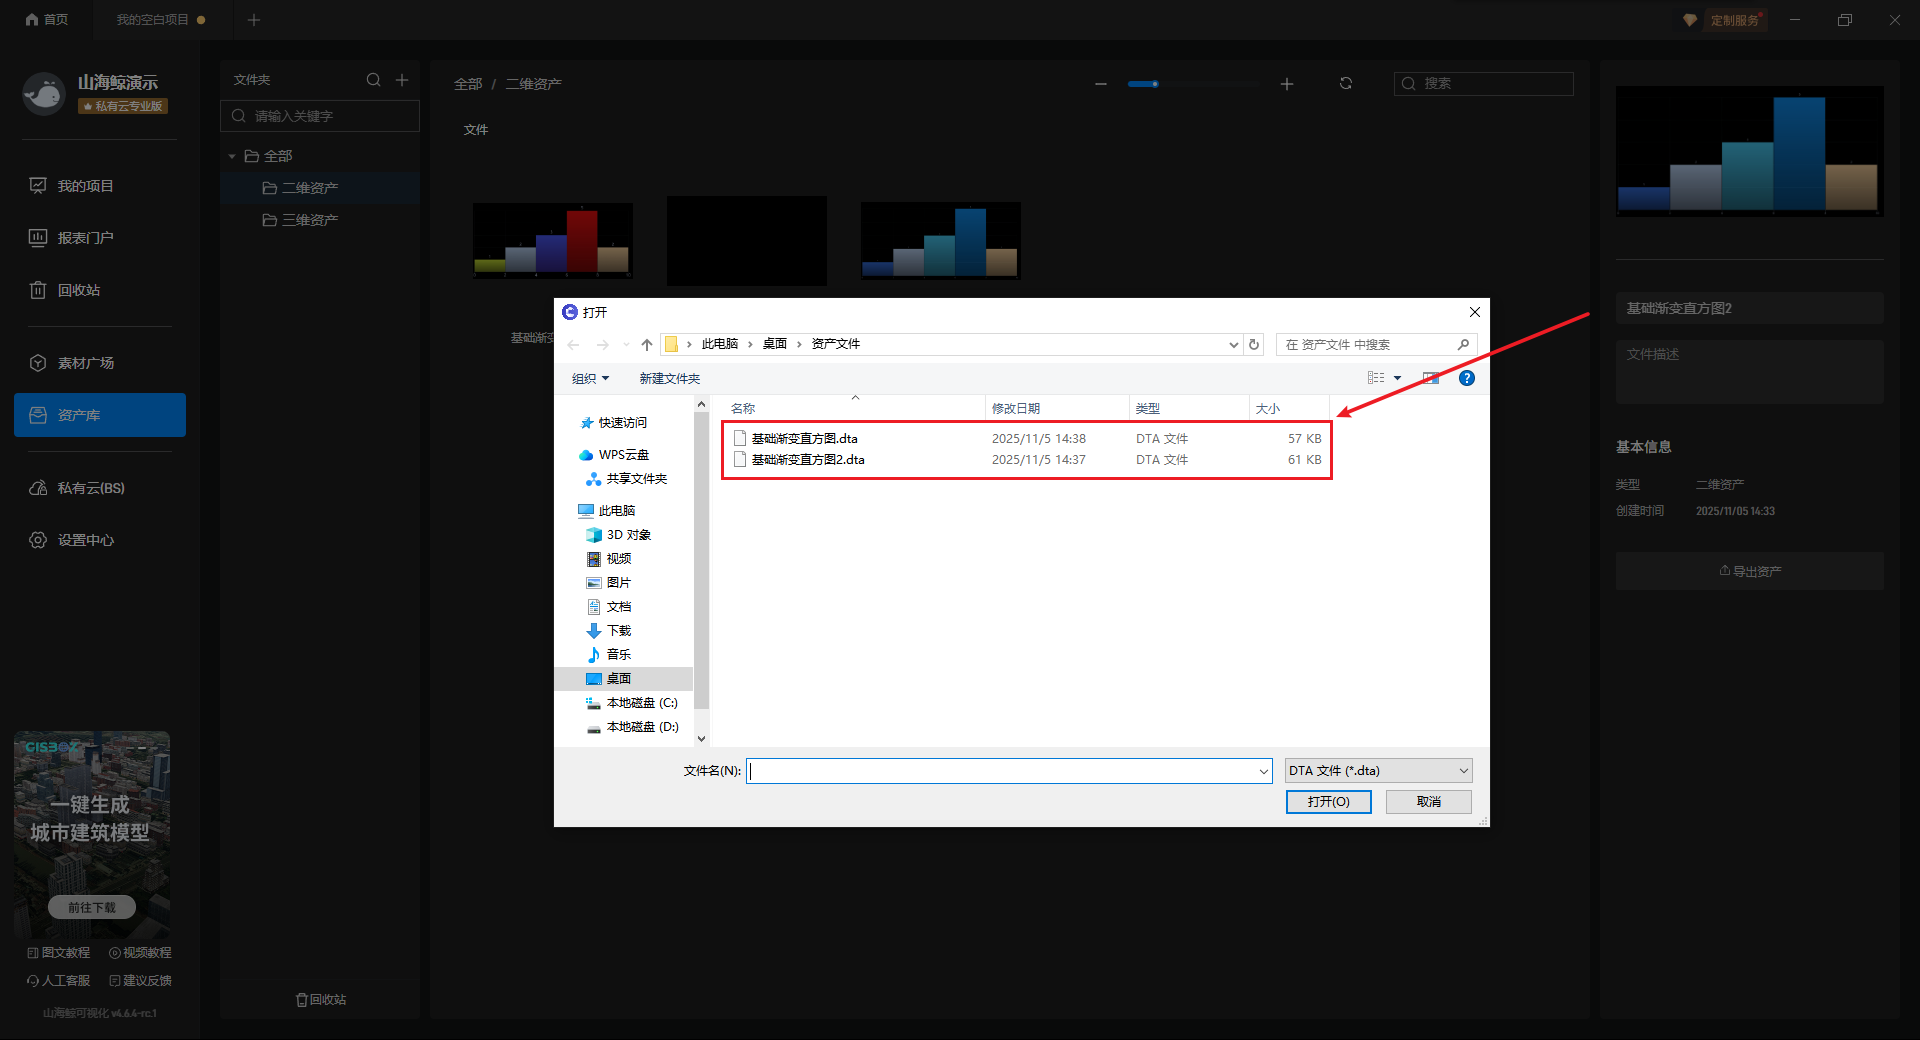Expand the 组织 dropdown menu
Screen dimensions: 1920x1040
pyautogui.click(x=590, y=379)
